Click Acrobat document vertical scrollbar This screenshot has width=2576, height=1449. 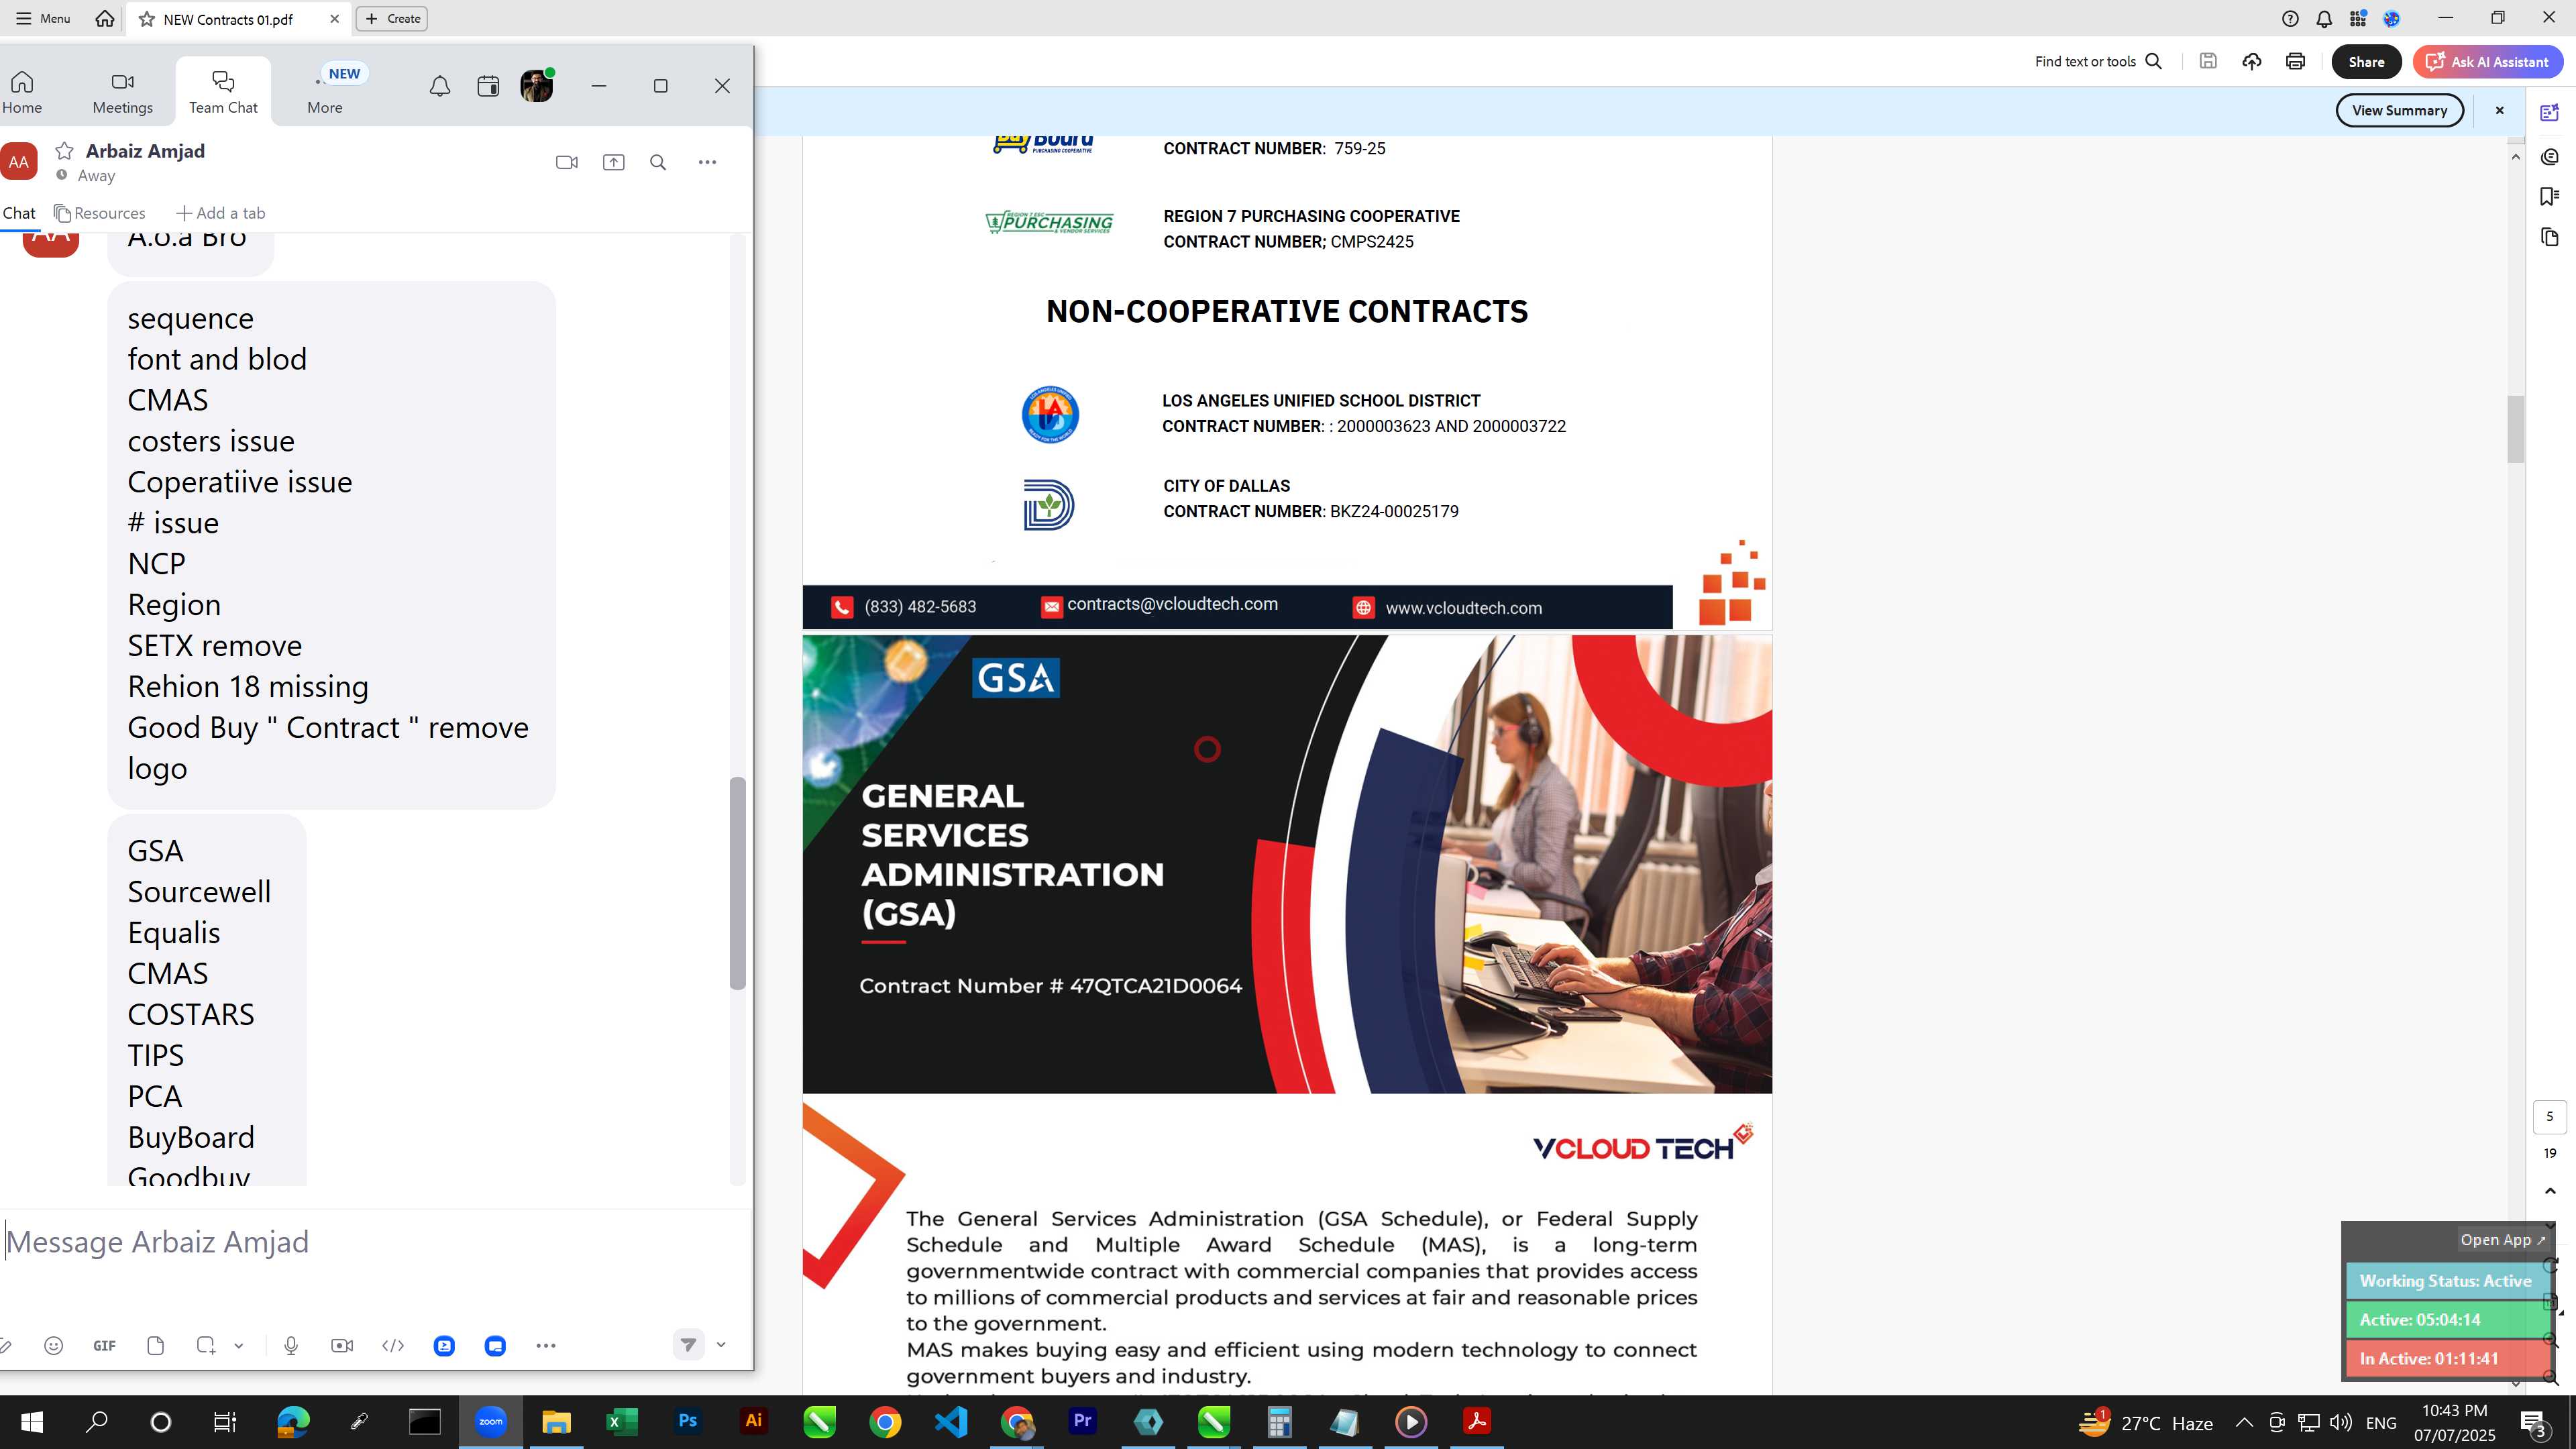pyautogui.click(x=2516, y=429)
